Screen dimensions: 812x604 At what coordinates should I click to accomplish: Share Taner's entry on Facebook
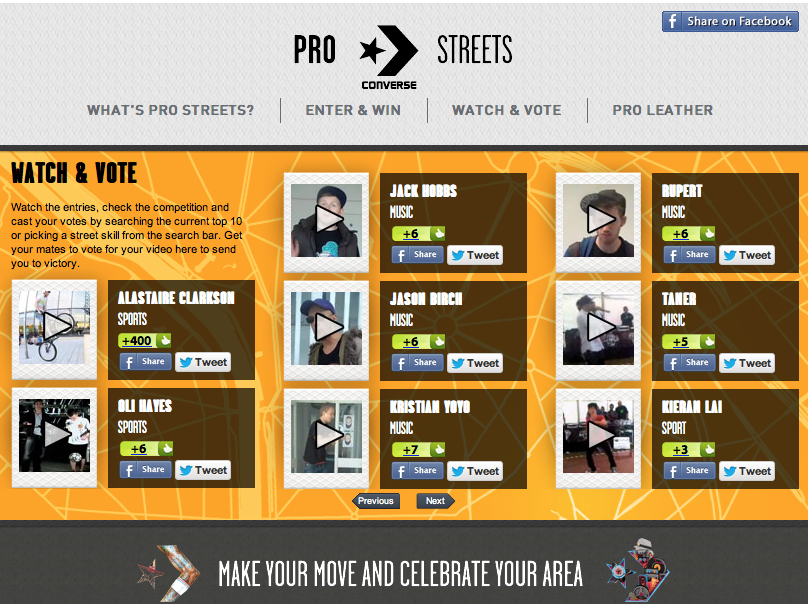pos(689,363)
